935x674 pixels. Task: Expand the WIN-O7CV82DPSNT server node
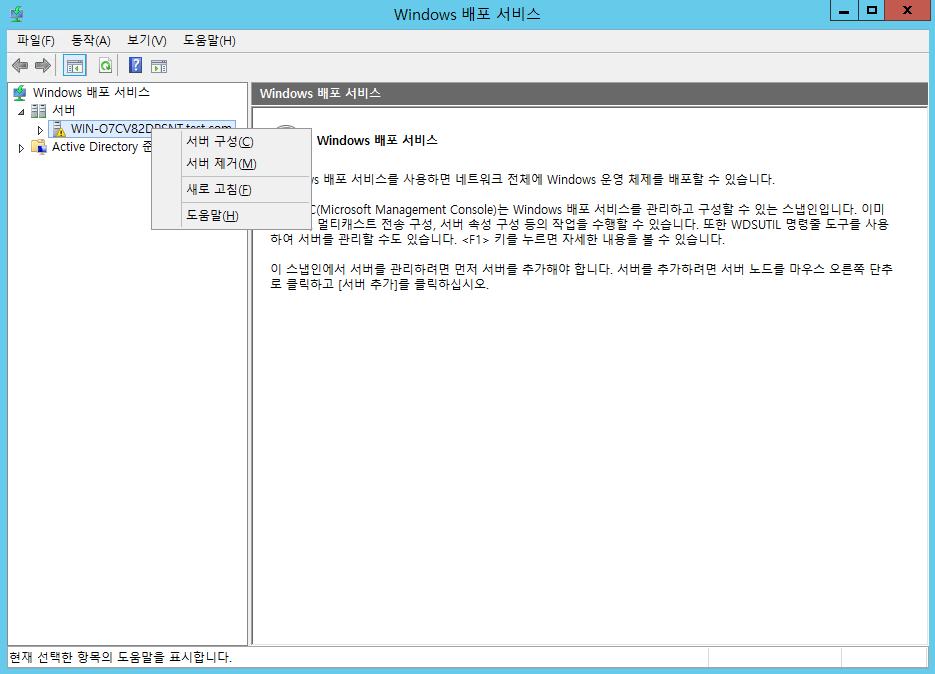(x=40, y=129)
